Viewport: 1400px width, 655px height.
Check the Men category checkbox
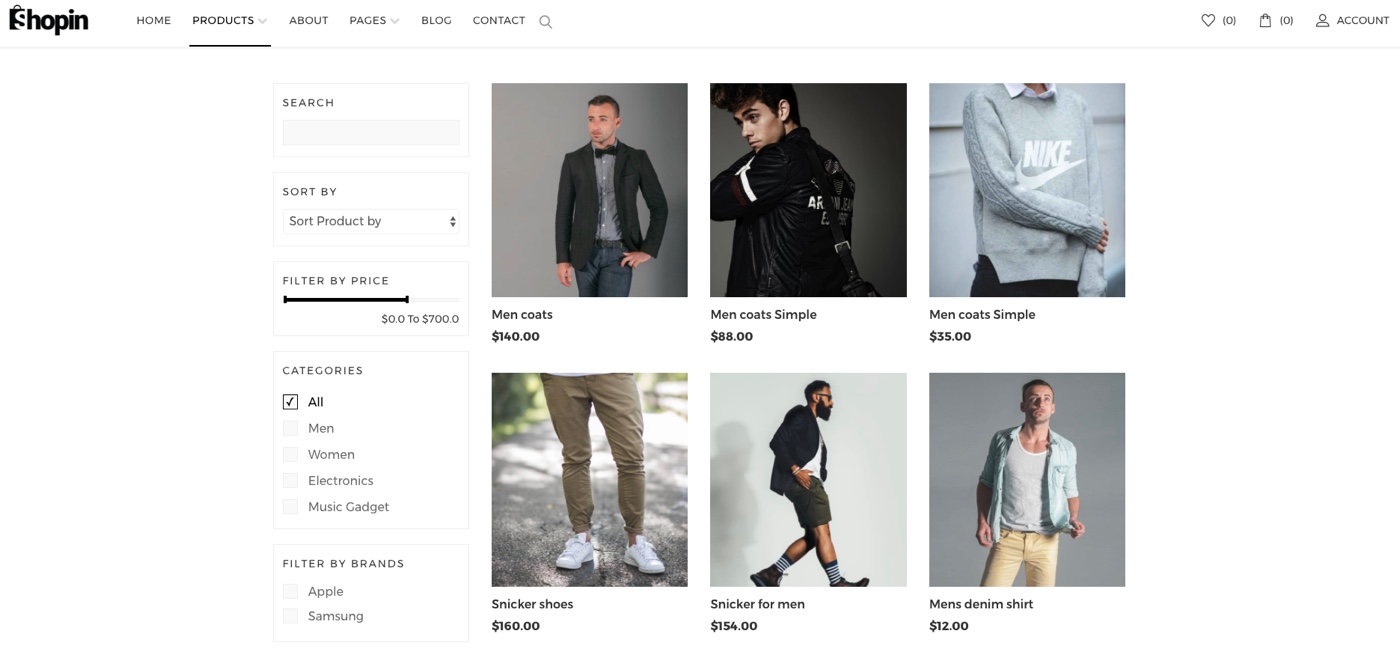click(x=290, y=428)
